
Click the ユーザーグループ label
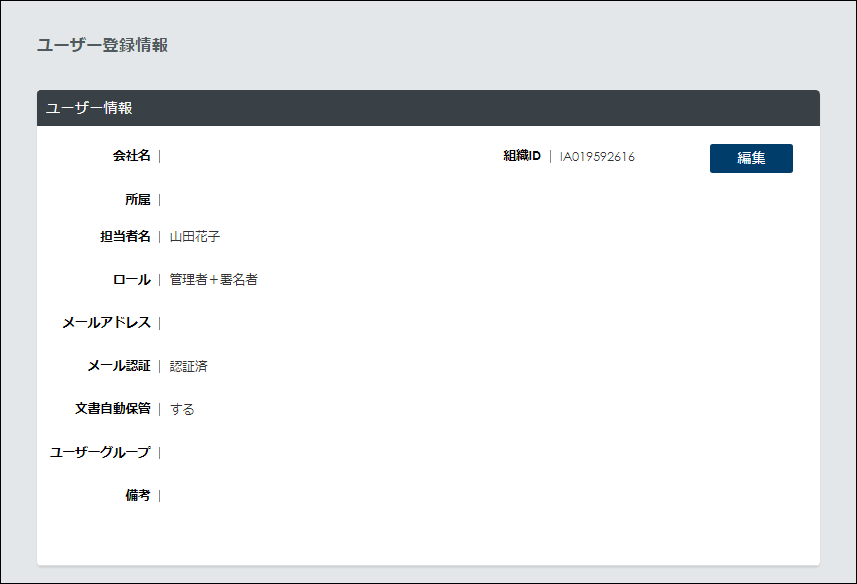pyautogui.click(x=100, y=453)
